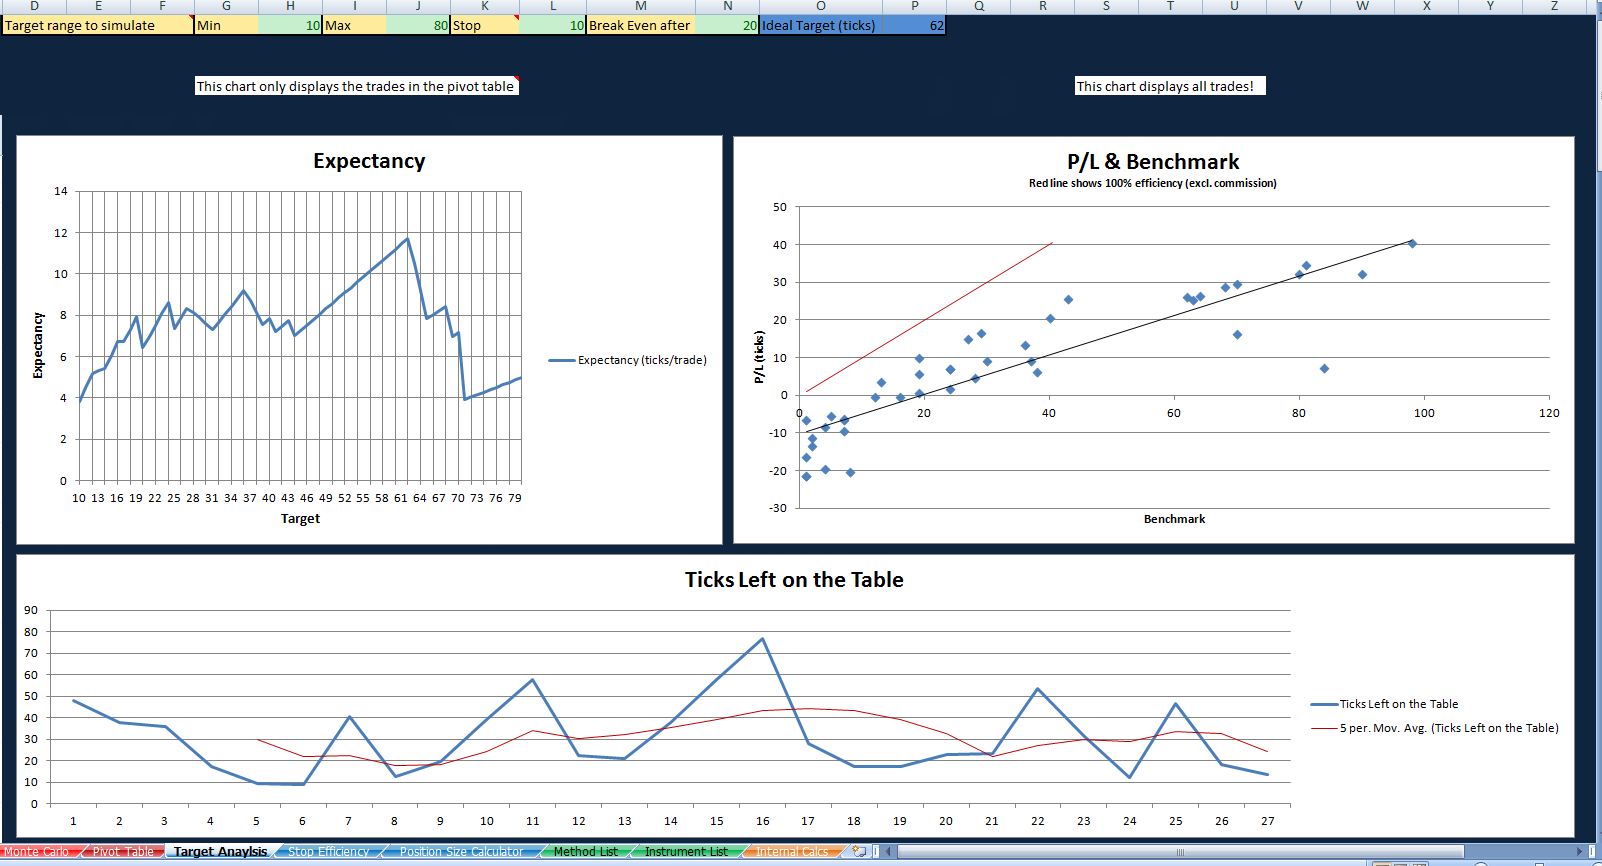Click the 'Expectancy' vertical axis title

click(x=38, y=345)
